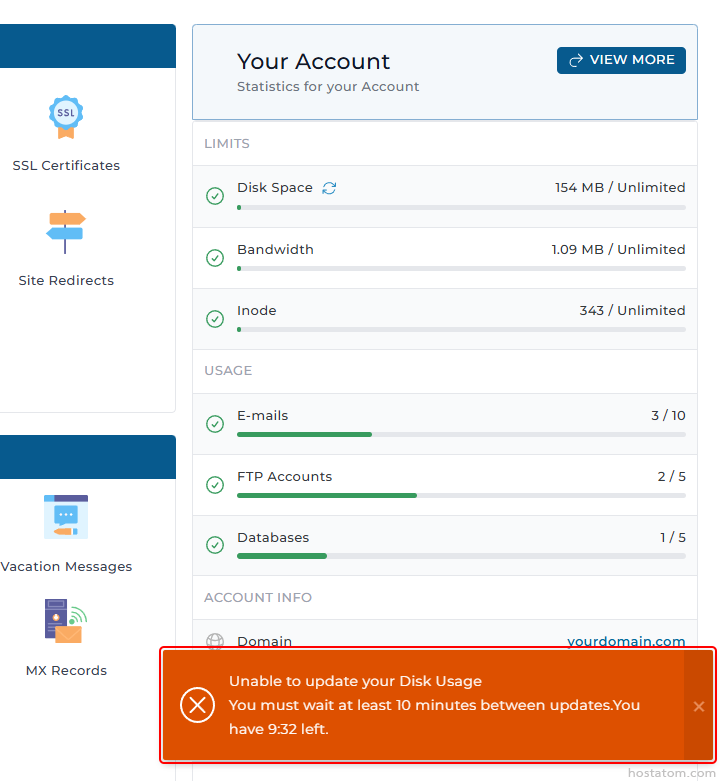720x781 pixels.
Task: Click the LIMITS section header
Action: click(x=227, y=143)
